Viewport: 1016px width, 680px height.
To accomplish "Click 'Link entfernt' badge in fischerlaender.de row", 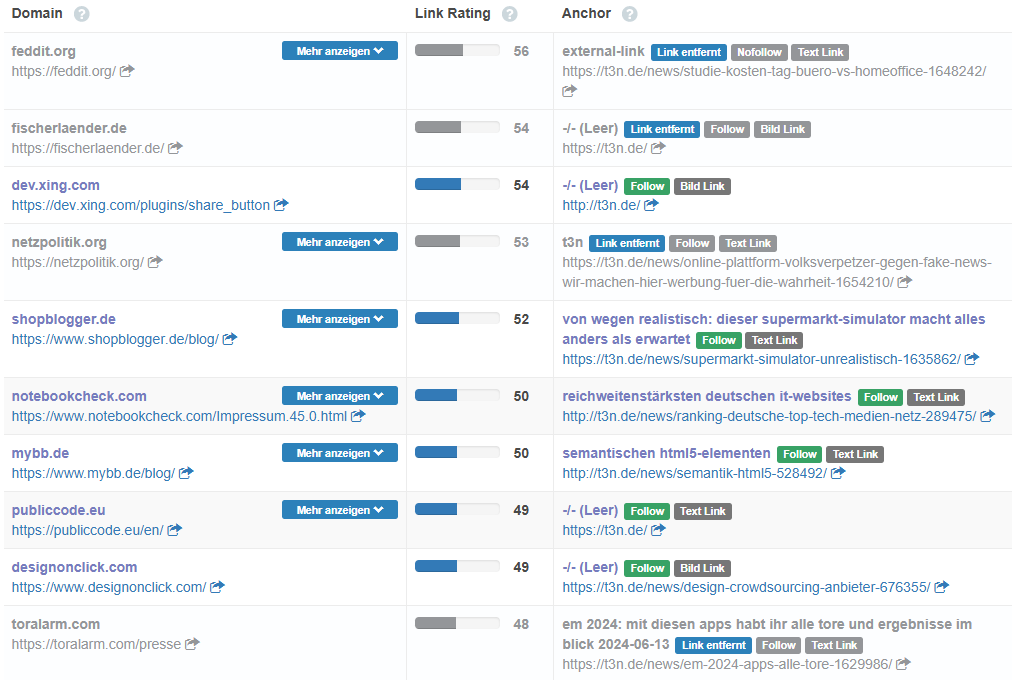I will click(x=662, y=129).
